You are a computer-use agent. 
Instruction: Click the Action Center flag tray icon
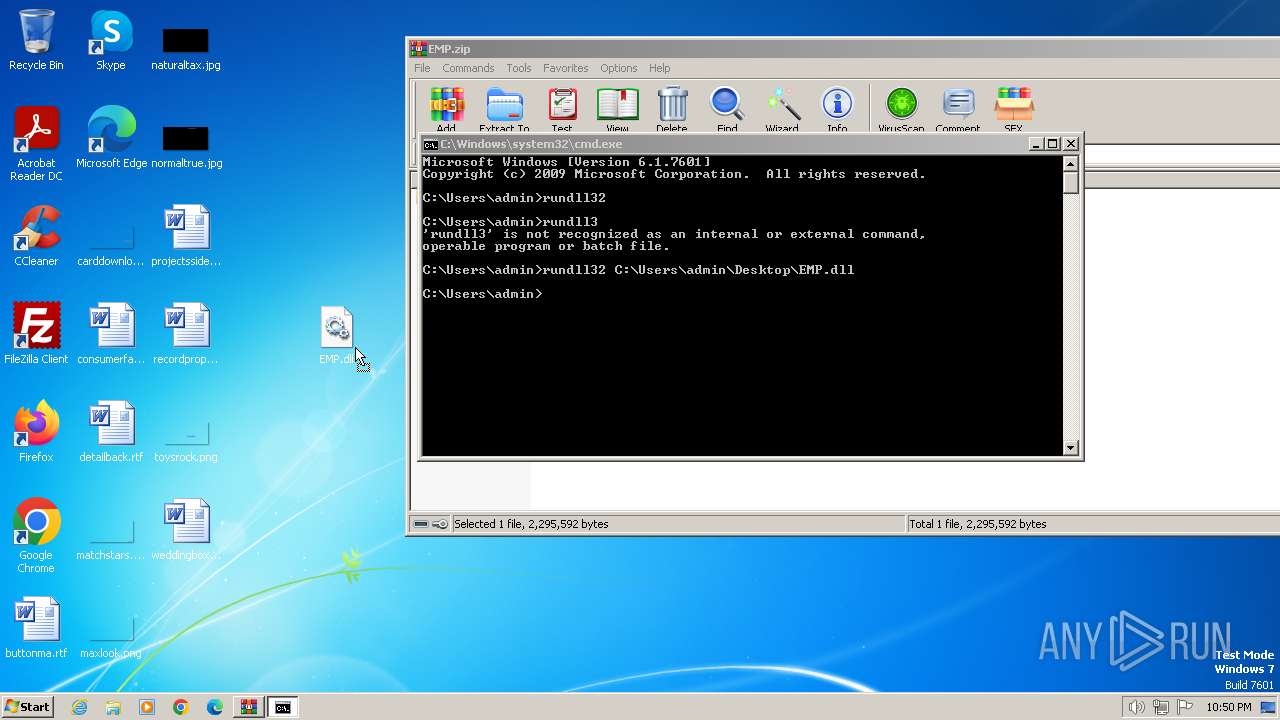pyautogui.click(x=1185, y=707)
